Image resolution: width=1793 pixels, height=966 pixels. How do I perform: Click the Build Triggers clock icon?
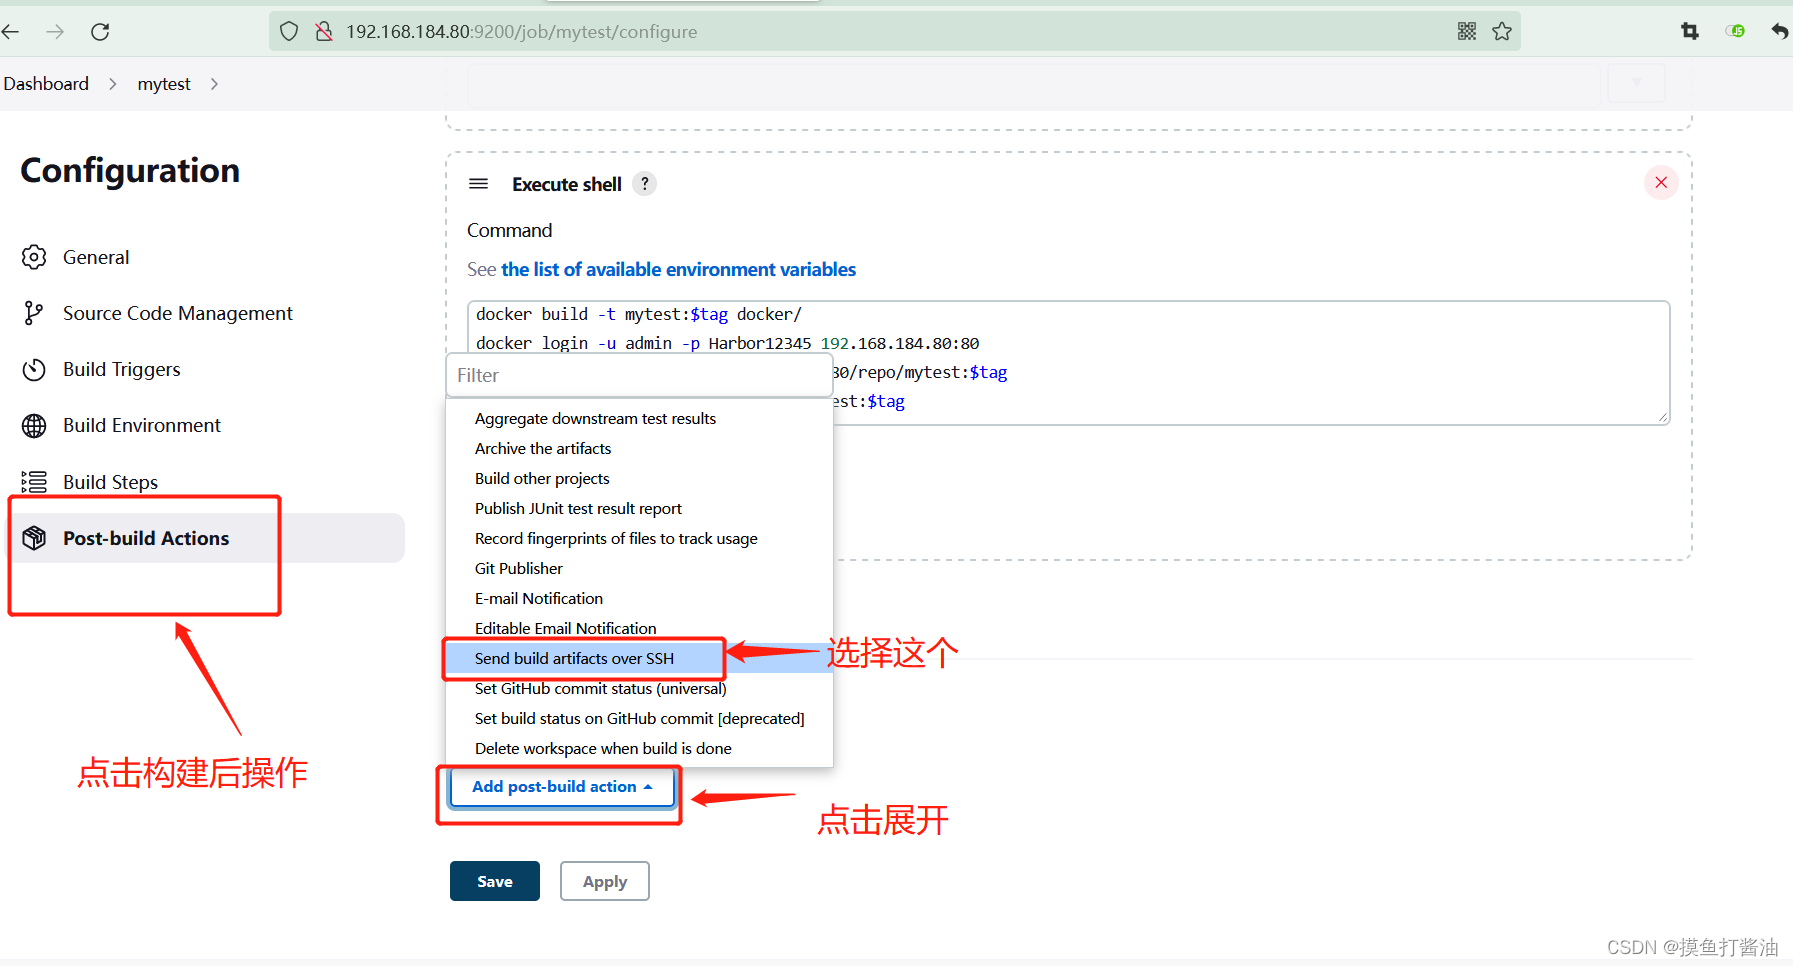(x=34, y=369)
